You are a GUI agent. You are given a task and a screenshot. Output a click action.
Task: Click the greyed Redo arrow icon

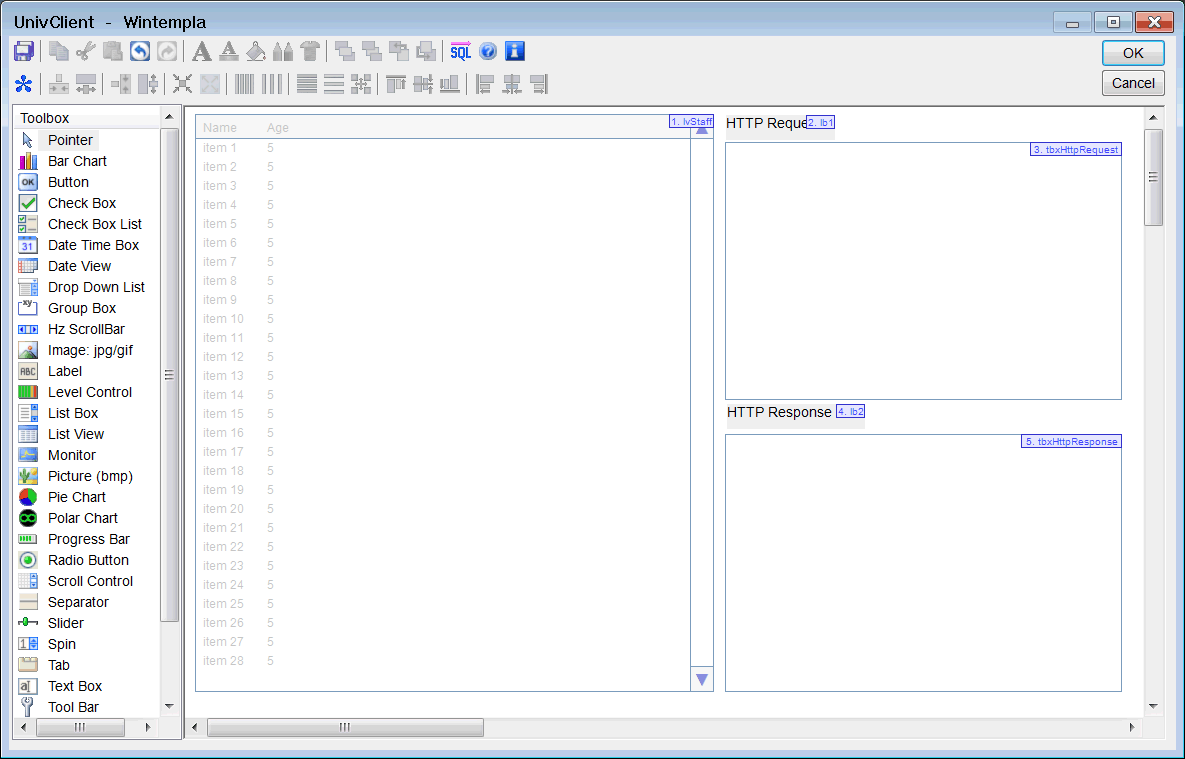pyautogui.click(x=167, y=51)
